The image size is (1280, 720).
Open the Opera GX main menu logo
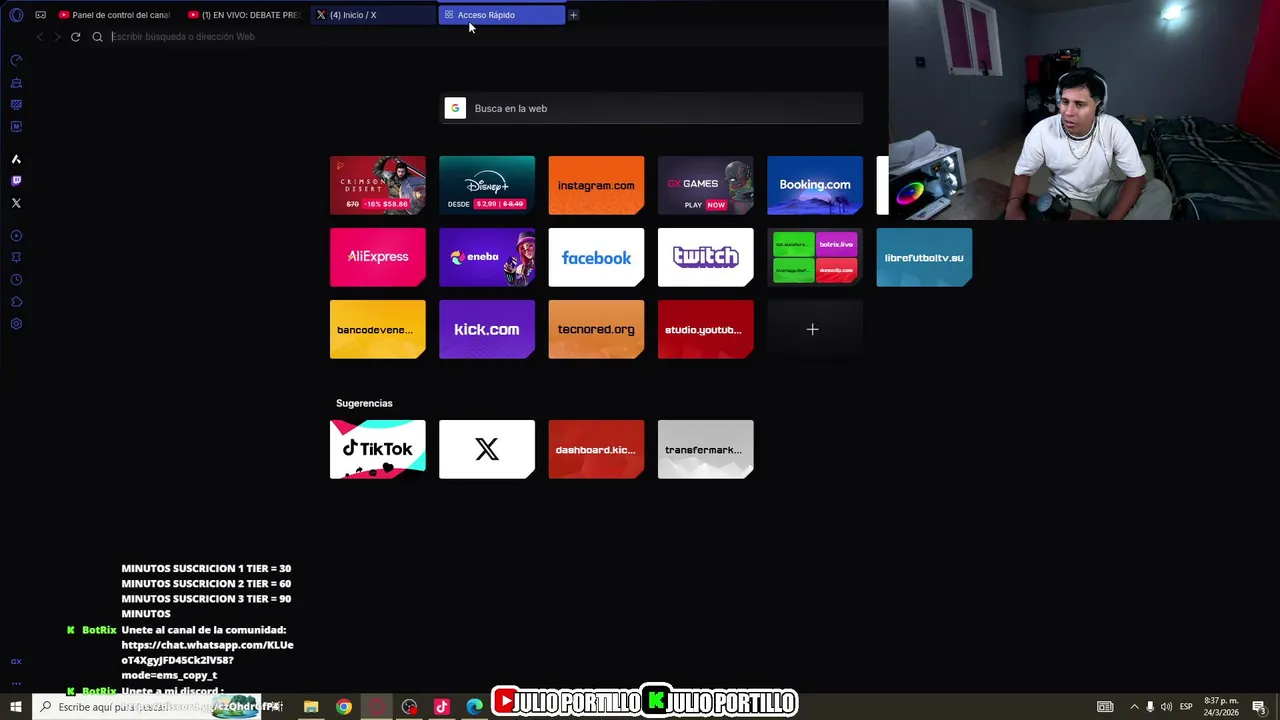pyautogui.click(x=16, y=15)
